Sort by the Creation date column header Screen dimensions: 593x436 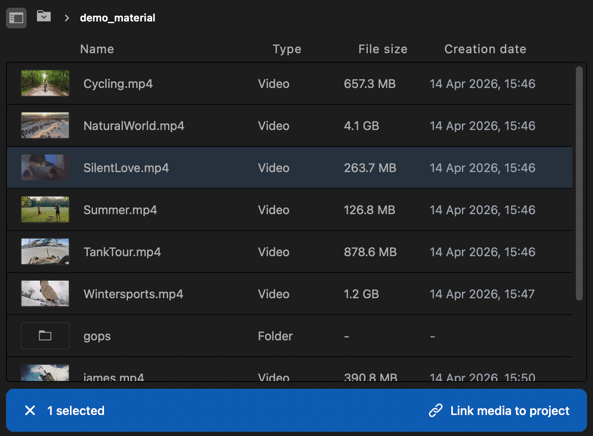485,49
